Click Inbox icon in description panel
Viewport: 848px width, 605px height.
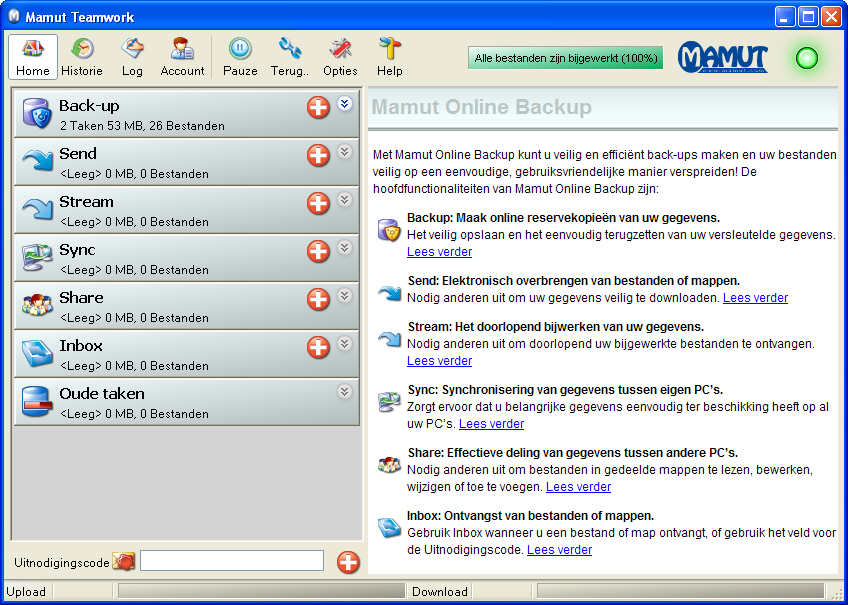point(389,528)
